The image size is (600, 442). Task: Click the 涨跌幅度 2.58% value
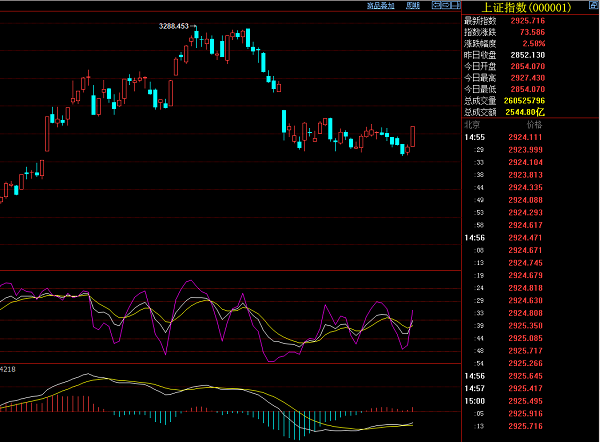tap(534, 43)
